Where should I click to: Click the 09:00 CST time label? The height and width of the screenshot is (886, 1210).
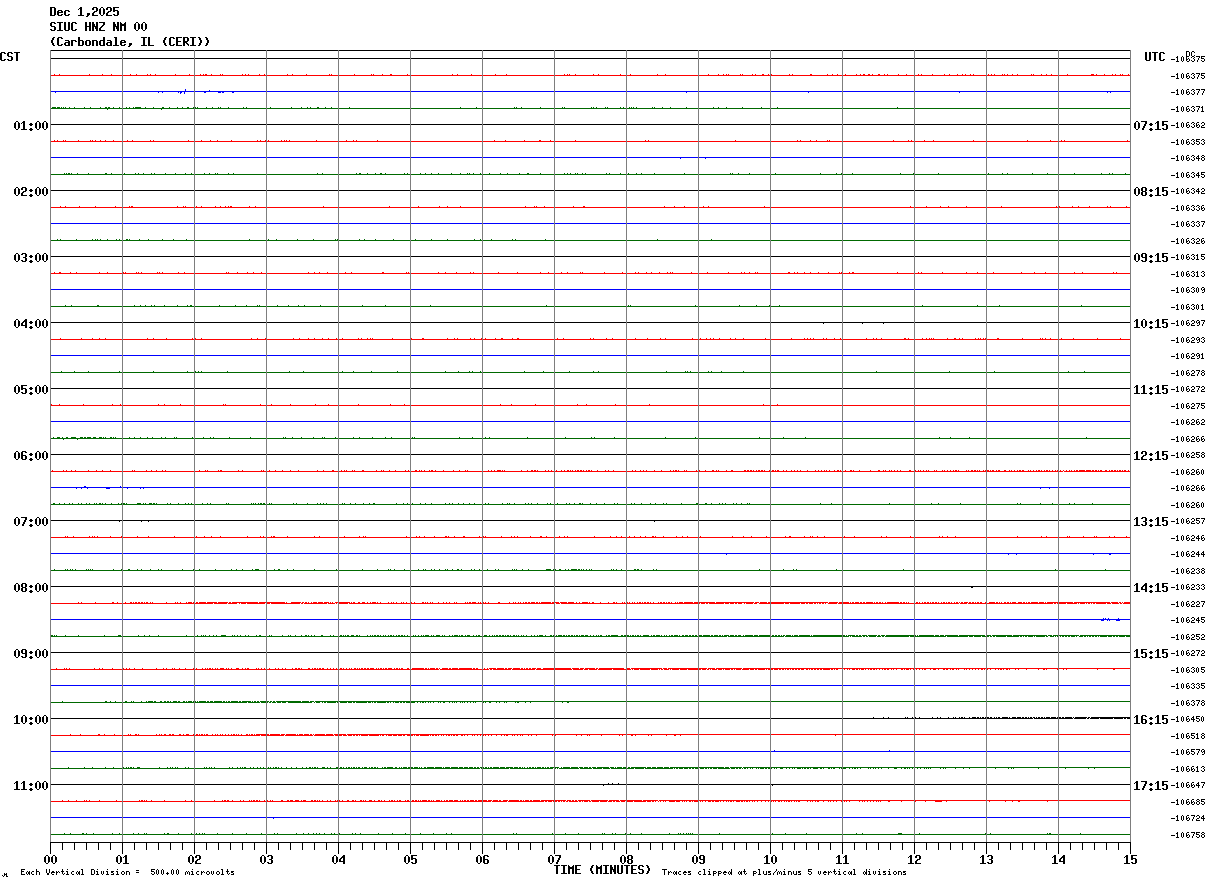coord(31,654)
